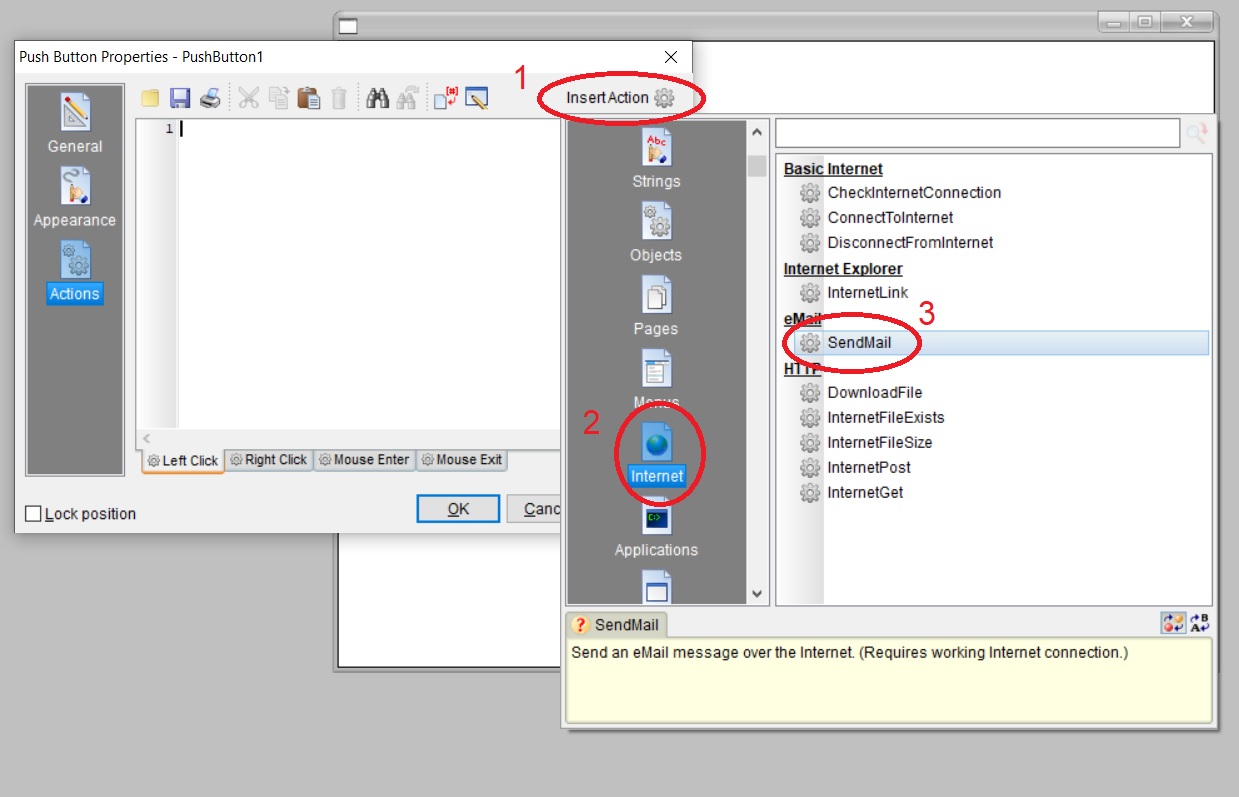
Task: Toggle alphabetical A-B sort button
Action: pyautogui.click(x=1199, y=623)
